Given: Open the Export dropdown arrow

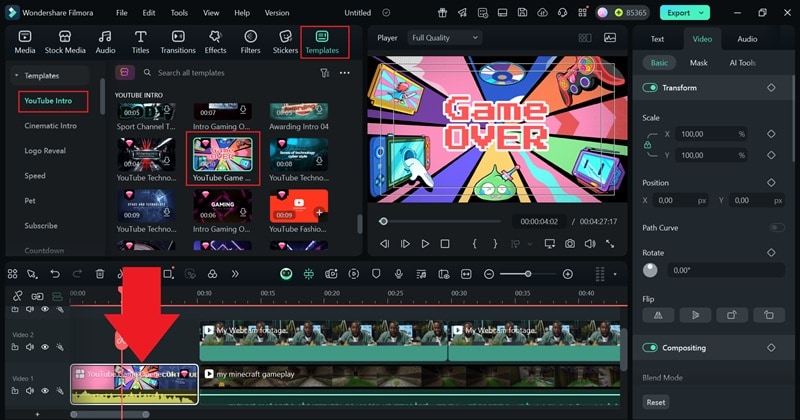Looking at the screenshot, I should (x=702, y=13).
